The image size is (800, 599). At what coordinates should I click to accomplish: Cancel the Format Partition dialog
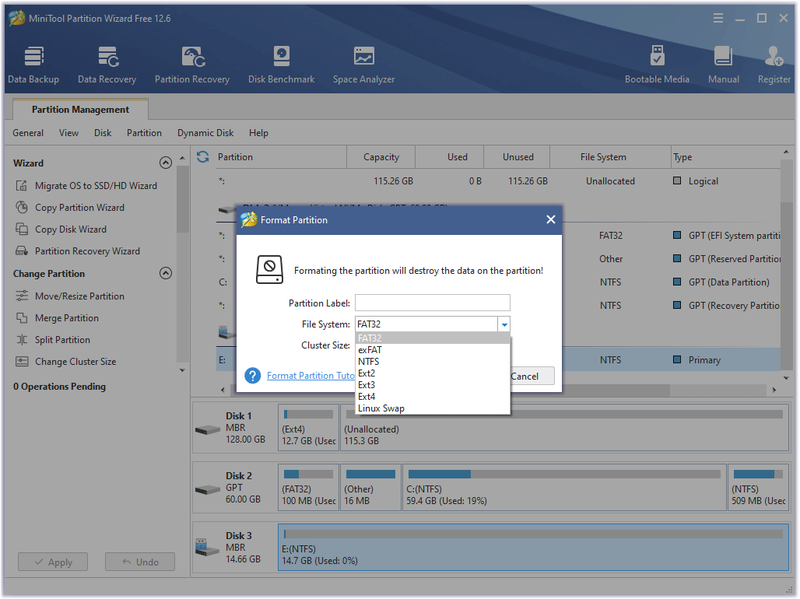point(531,376)
